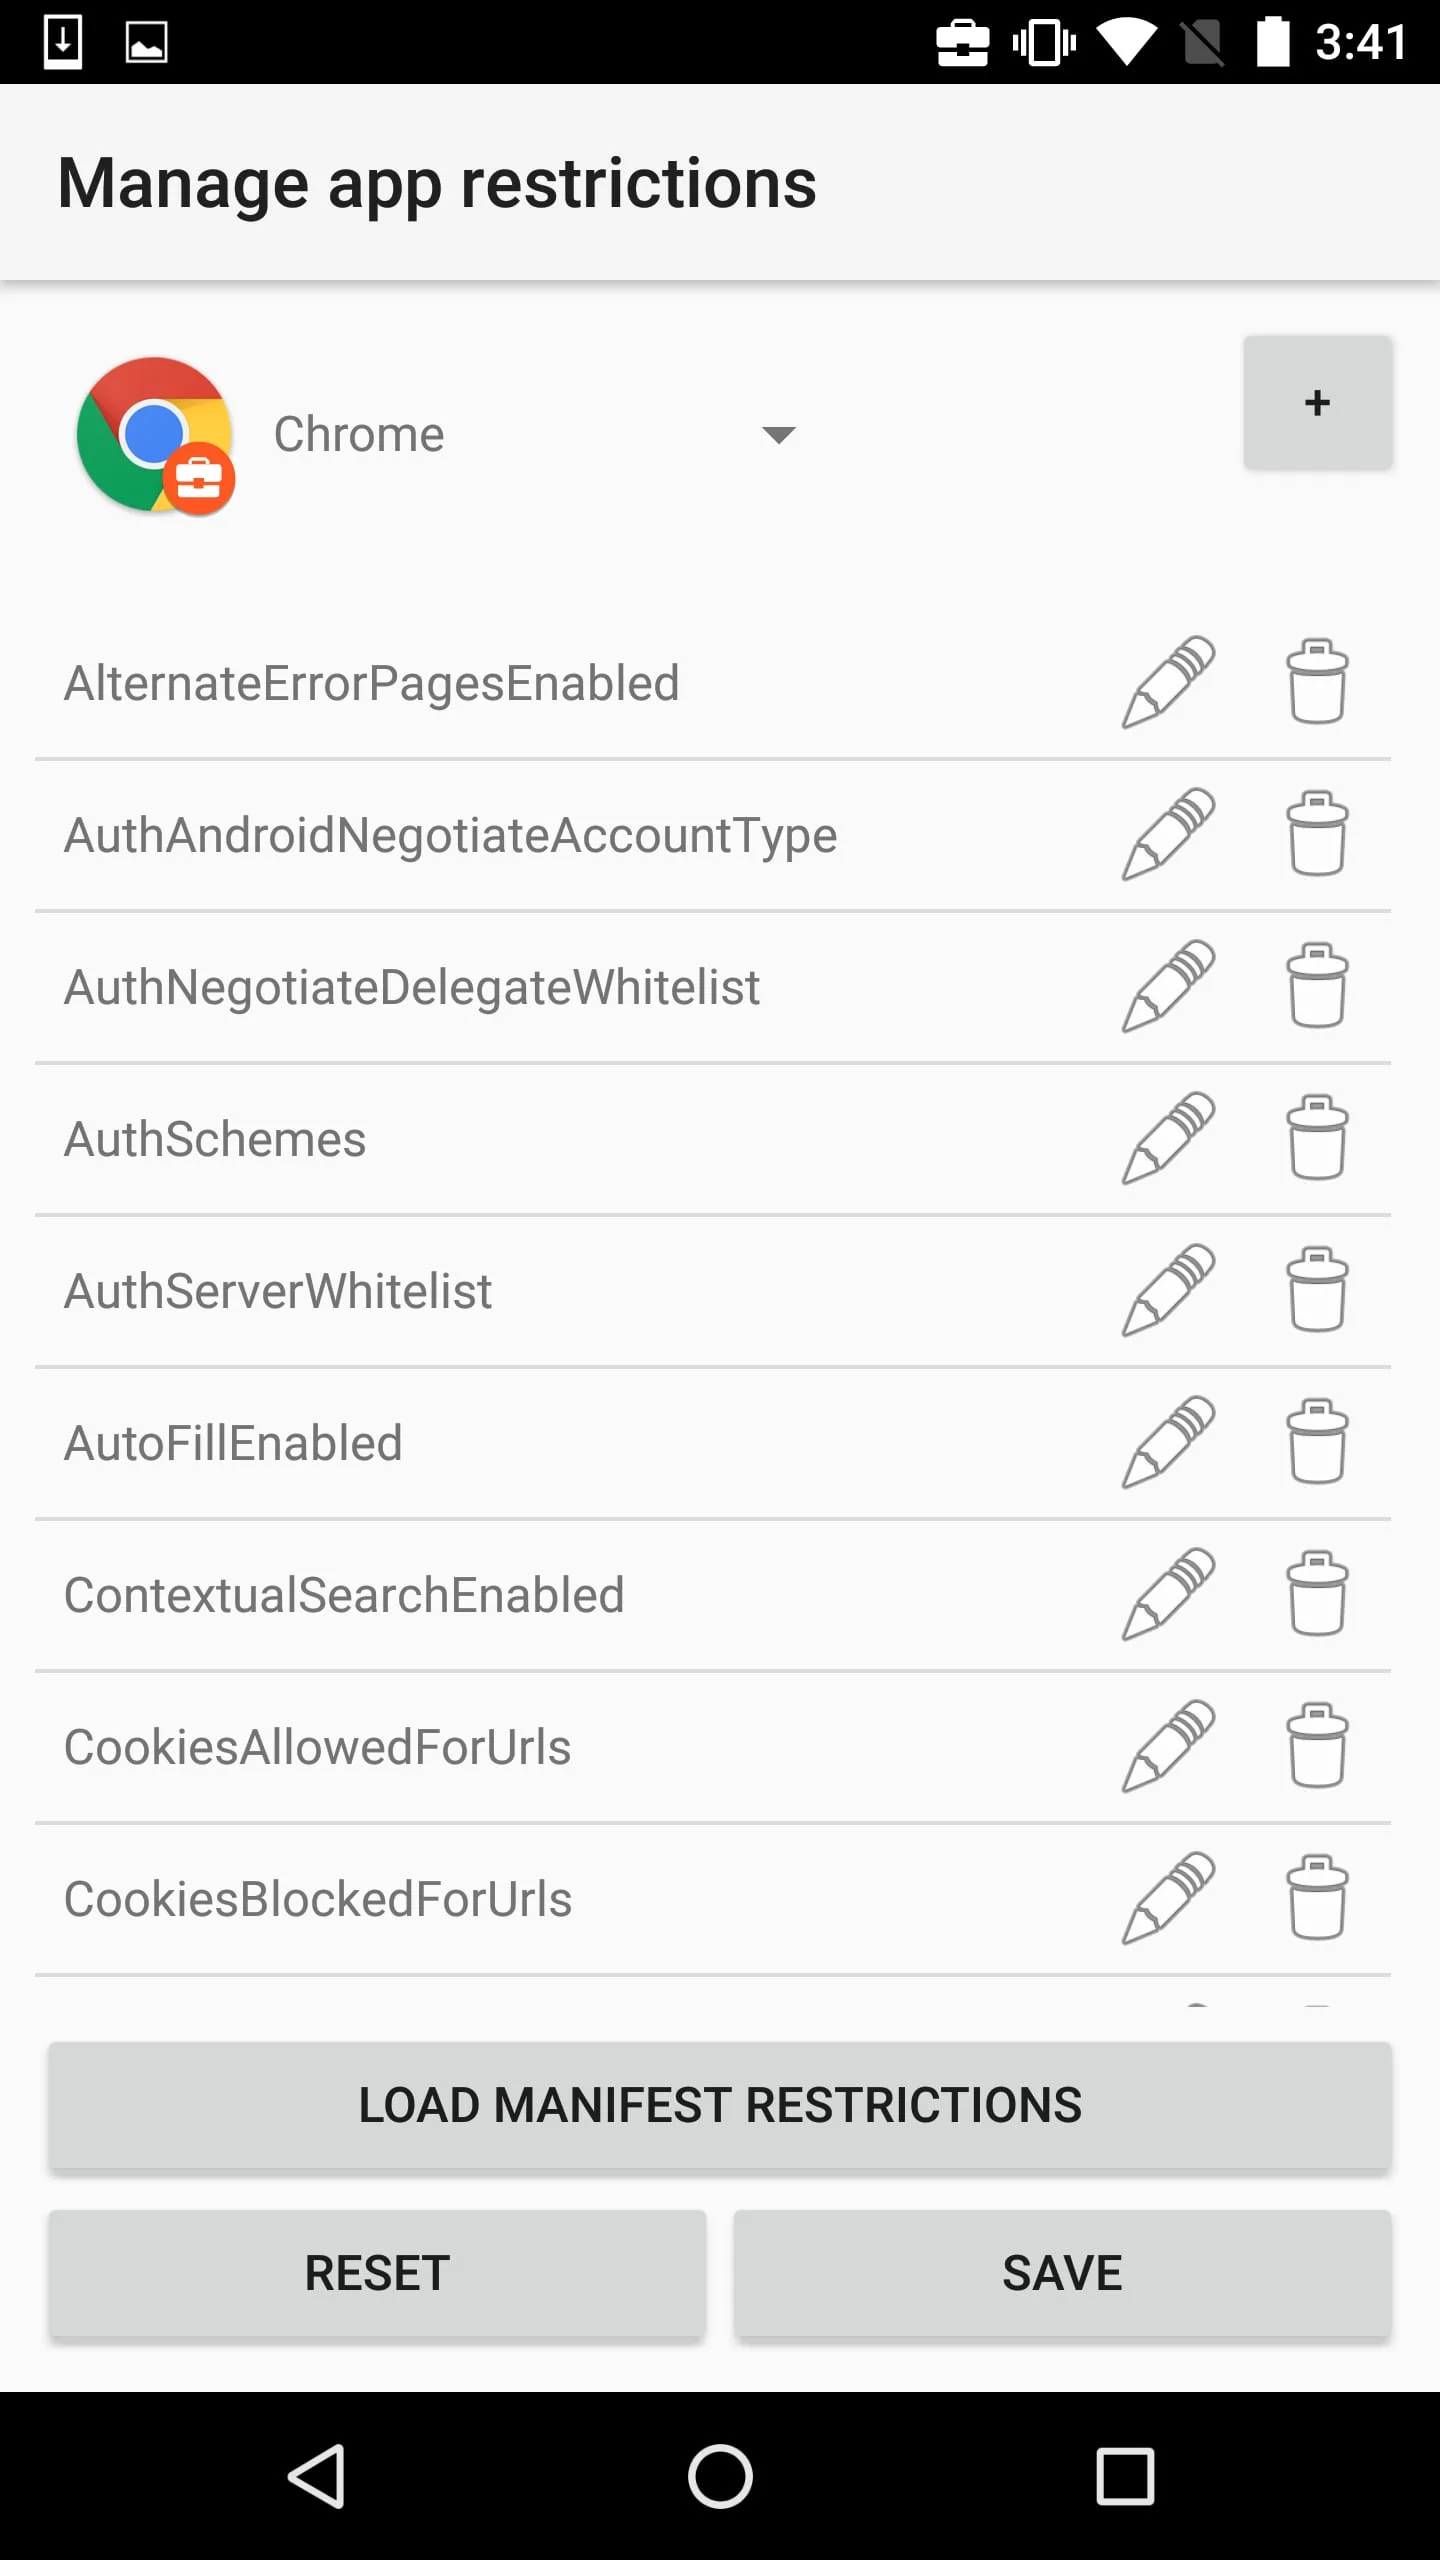Image resolution: width=1440 pixels, height=2560 pixels.
Task: Edit the AutoFillEnabled restriction
Action: [1167, 1443]
